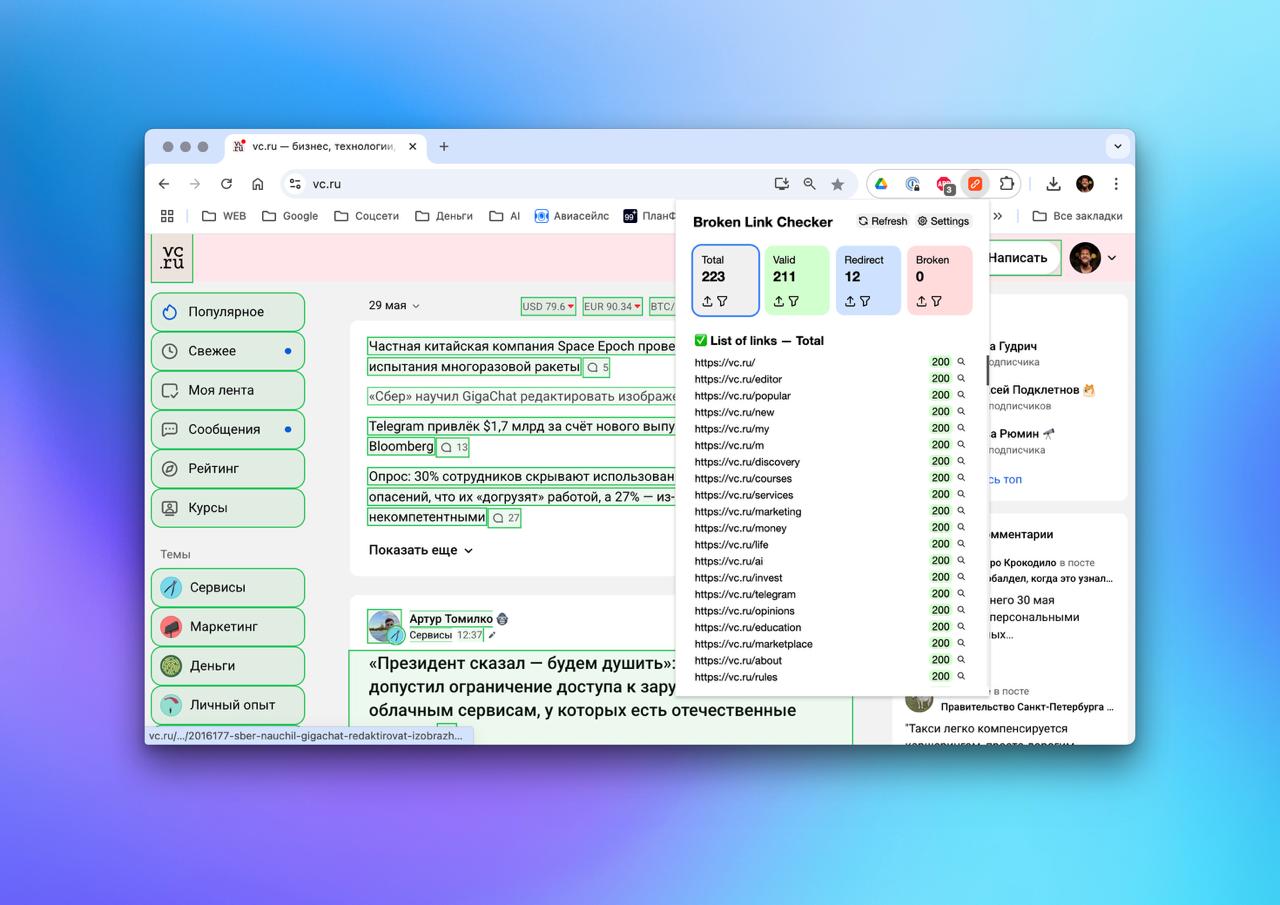This screenshot has width=1280, height=905.
Task: Click the EUR 90.34 rate indicator
Action: 613,307
